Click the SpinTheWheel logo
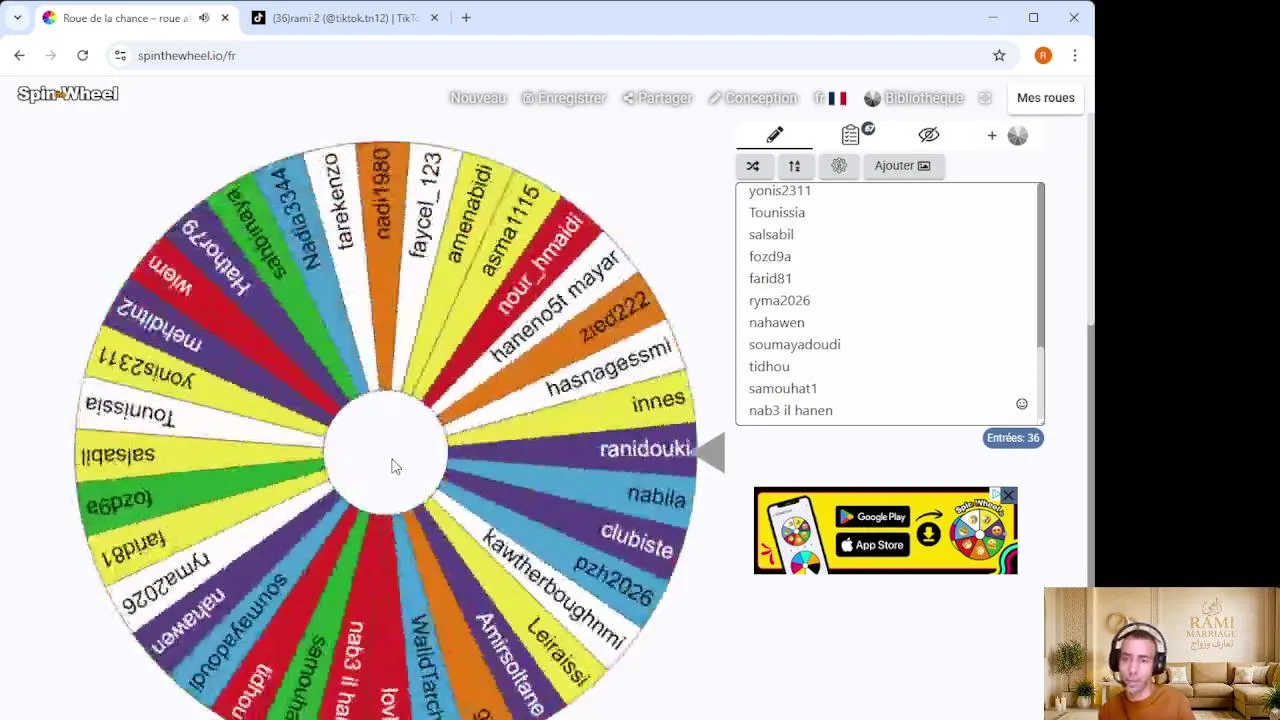 point(68,94)
